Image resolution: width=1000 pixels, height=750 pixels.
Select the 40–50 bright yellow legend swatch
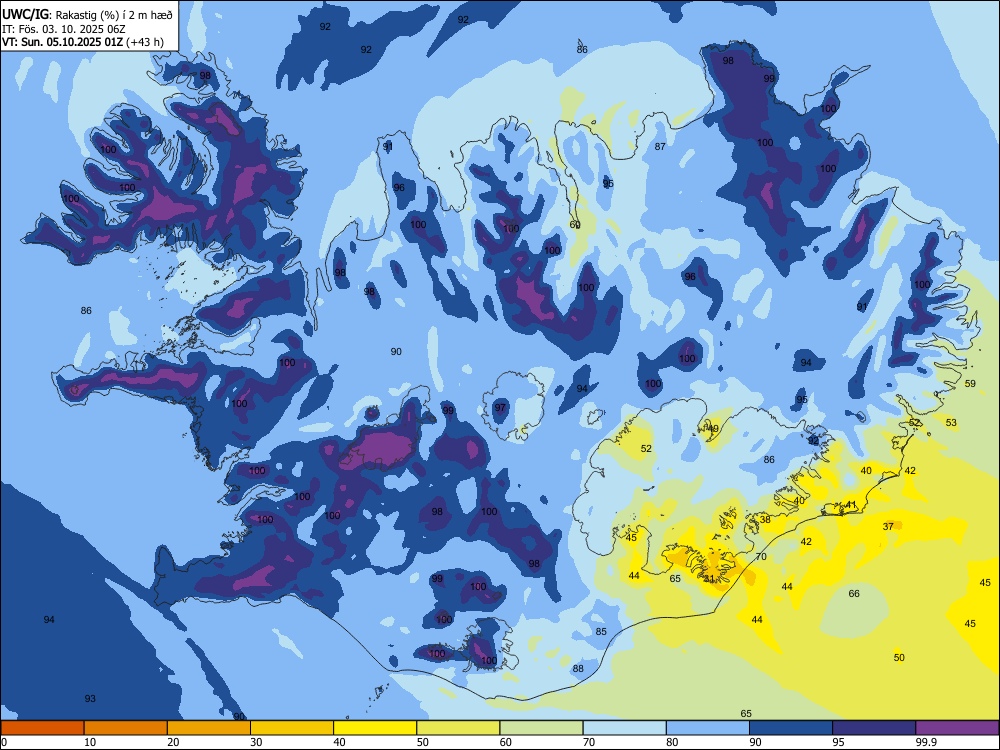(375, 728)
